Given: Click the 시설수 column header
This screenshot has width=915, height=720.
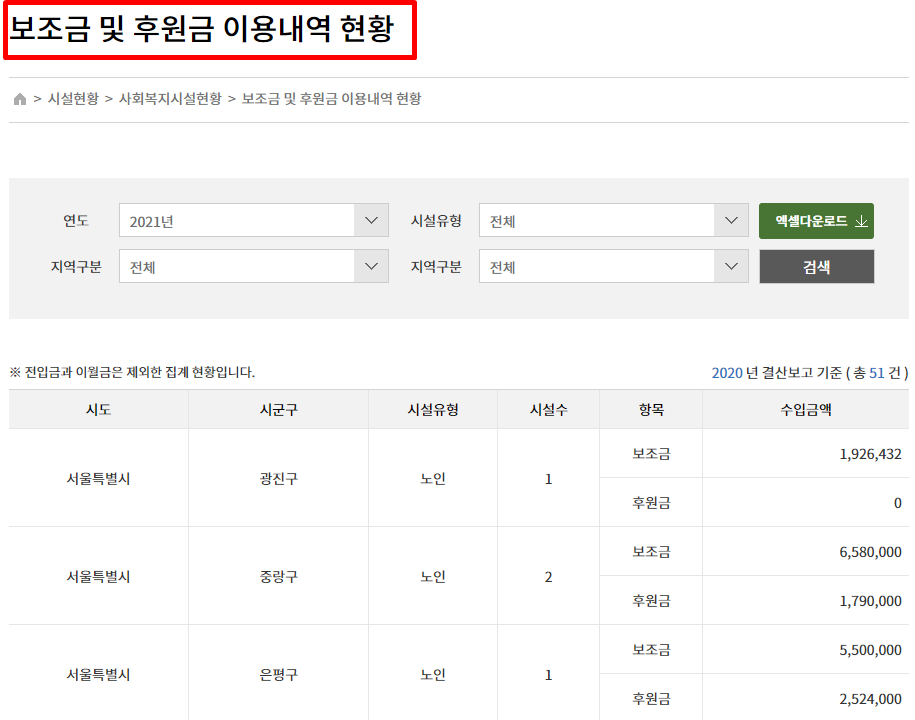Looking at the screenshot, I should point(549,410).
